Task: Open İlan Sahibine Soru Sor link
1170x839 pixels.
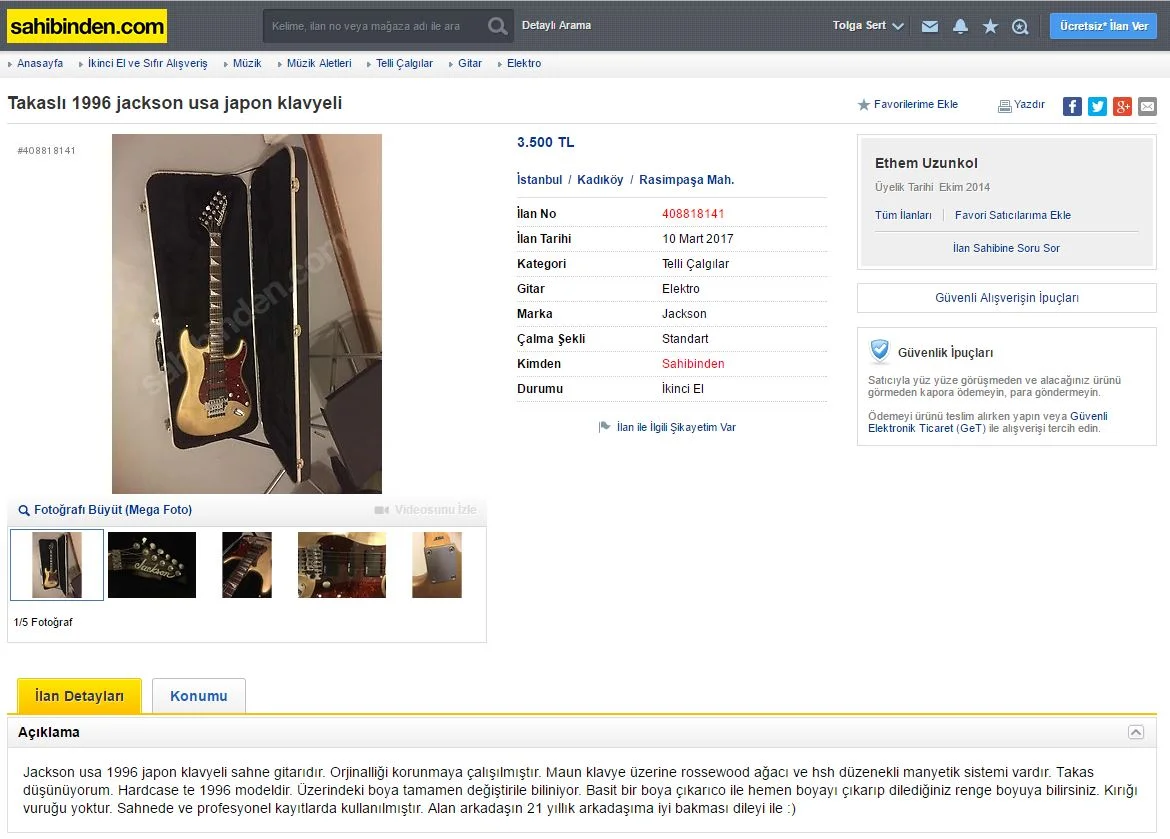Action: [x=1006, y=248]
